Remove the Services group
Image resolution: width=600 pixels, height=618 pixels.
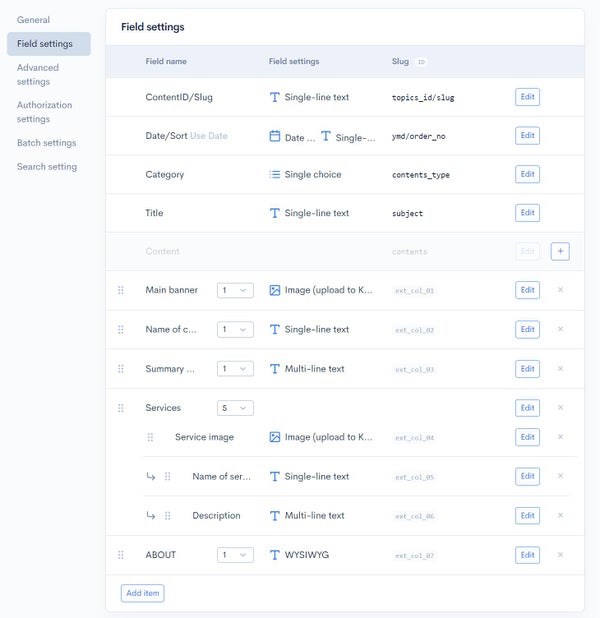tap(560, 408)
